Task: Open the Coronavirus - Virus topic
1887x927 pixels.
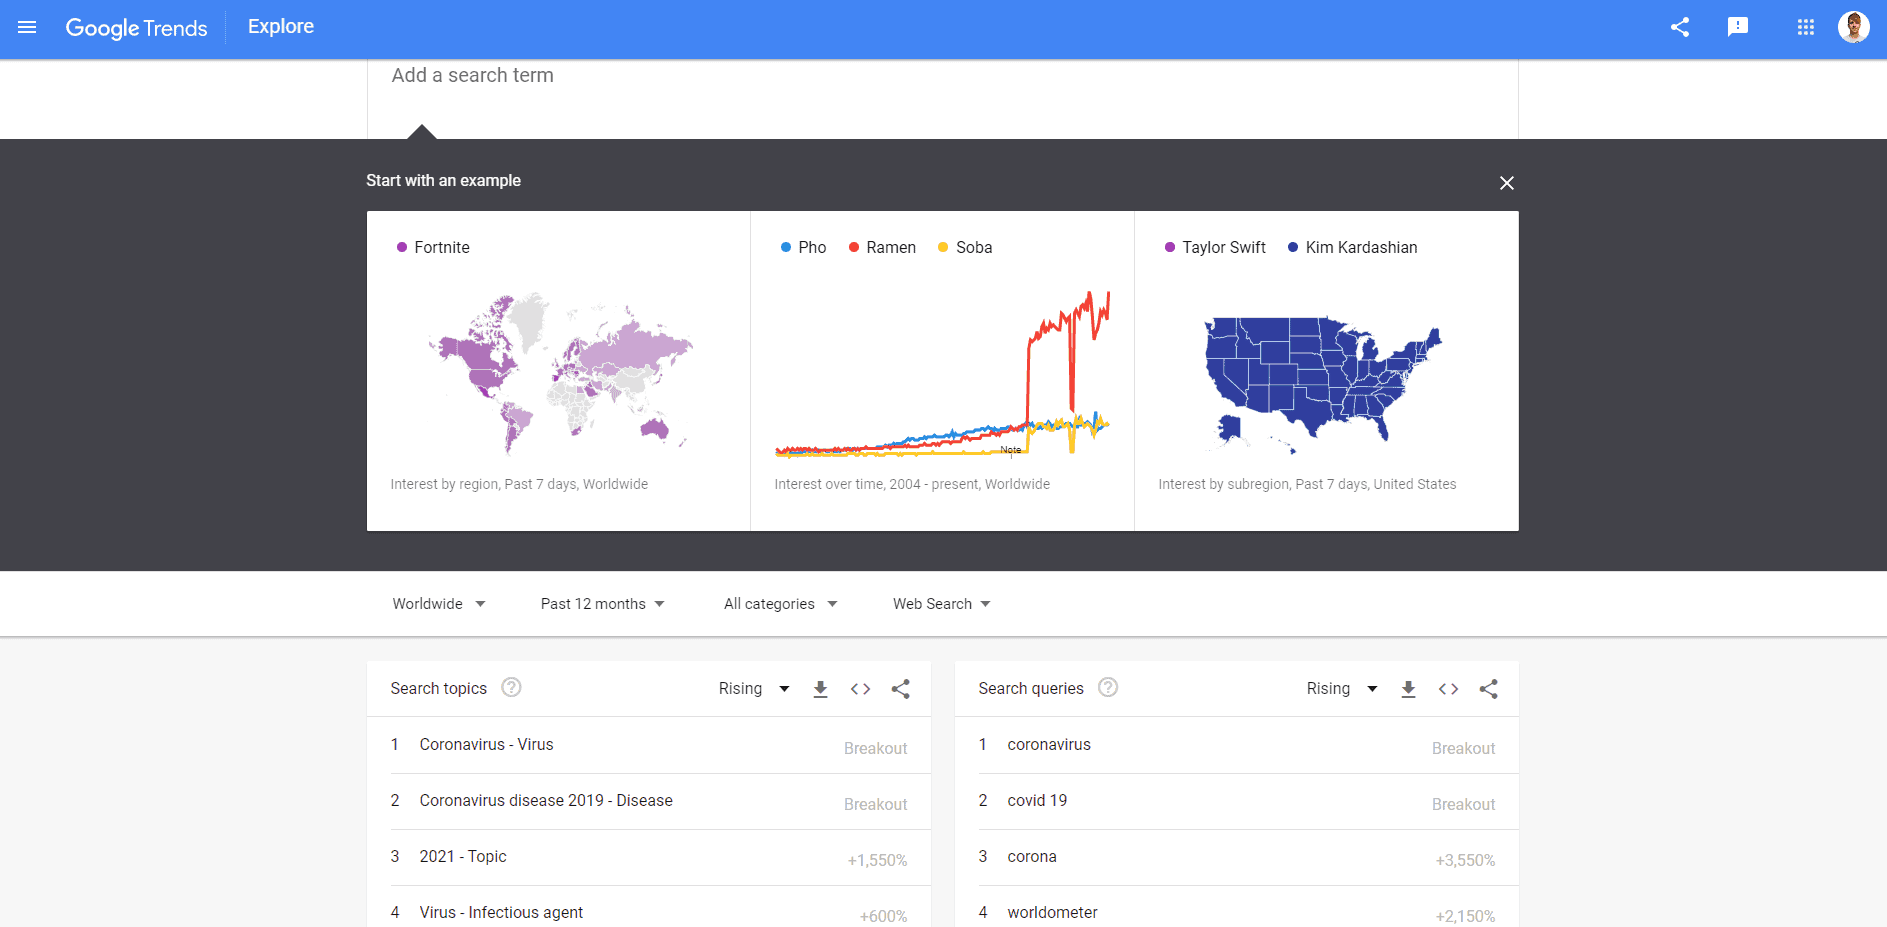Action: tap(486, 745)
